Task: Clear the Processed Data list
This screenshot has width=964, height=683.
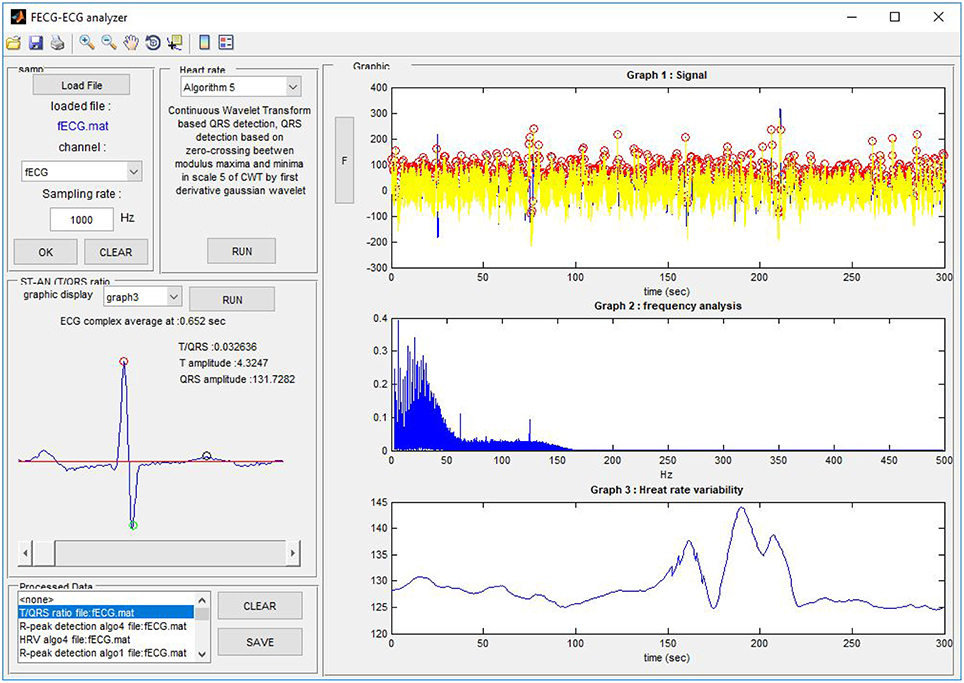Action: click(x=260, y=606)
